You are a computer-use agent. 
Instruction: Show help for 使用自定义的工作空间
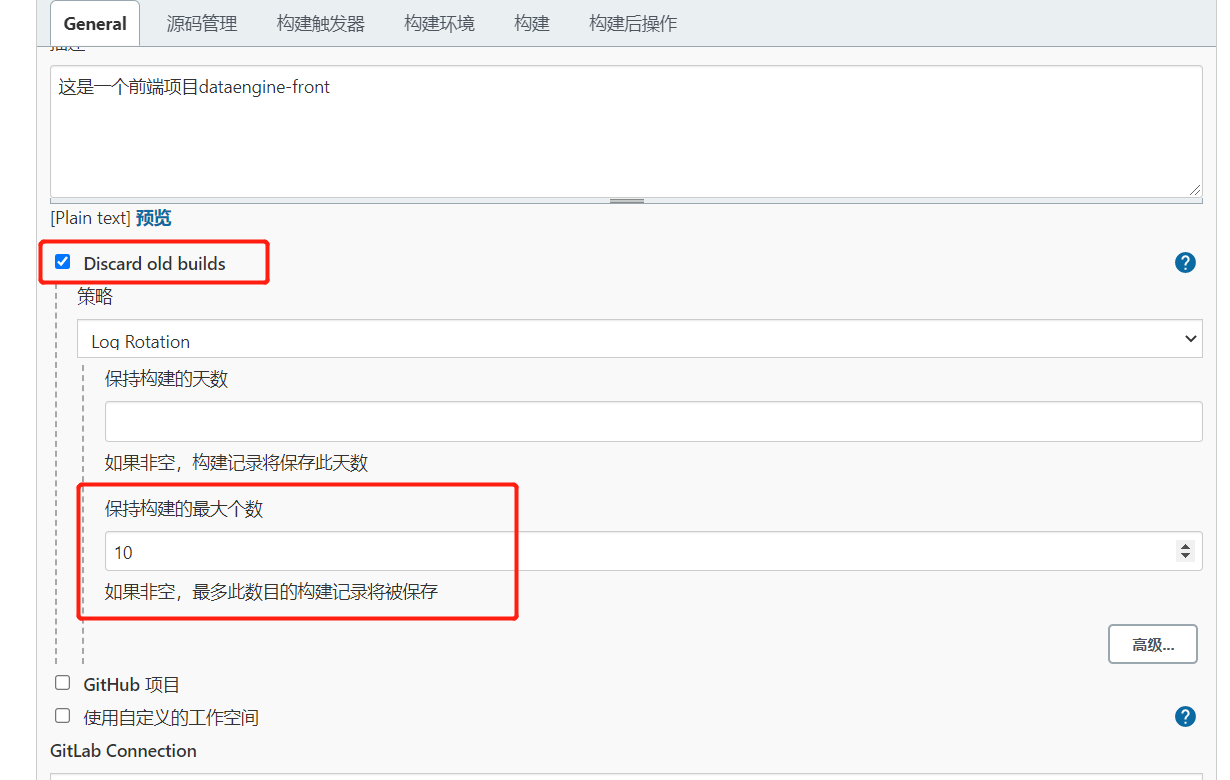click(1185, 716)
